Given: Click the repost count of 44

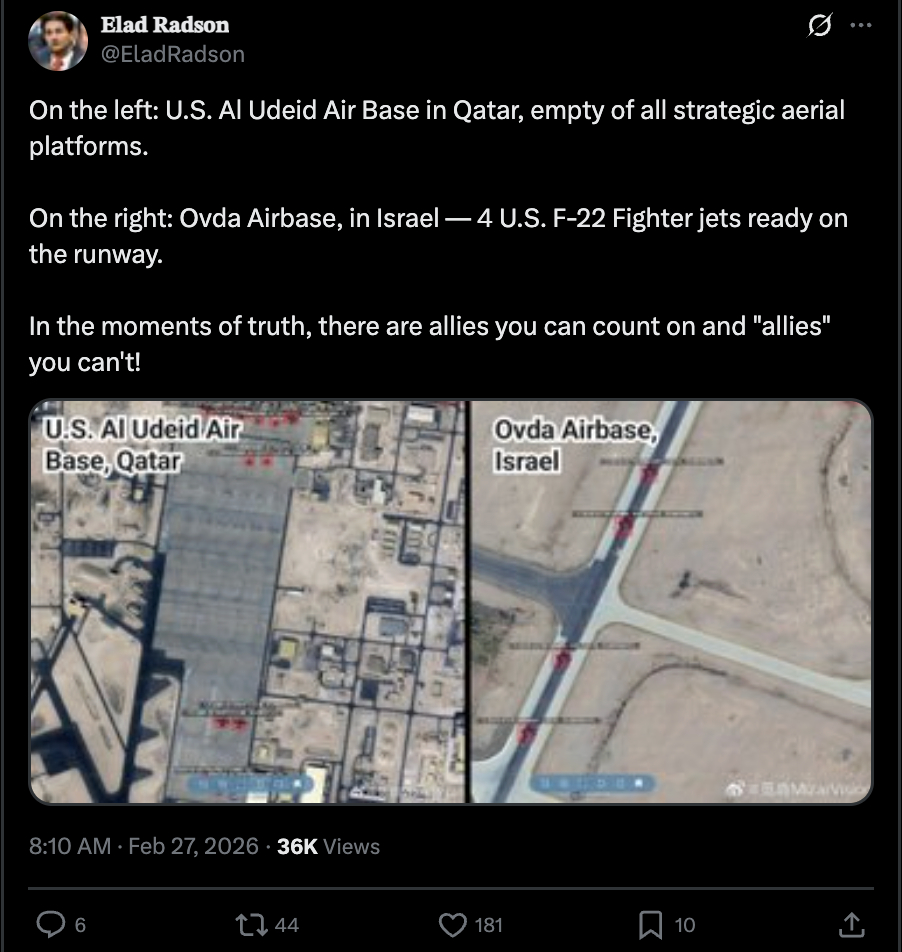Looking at the screenshot, I should point(286,925).
